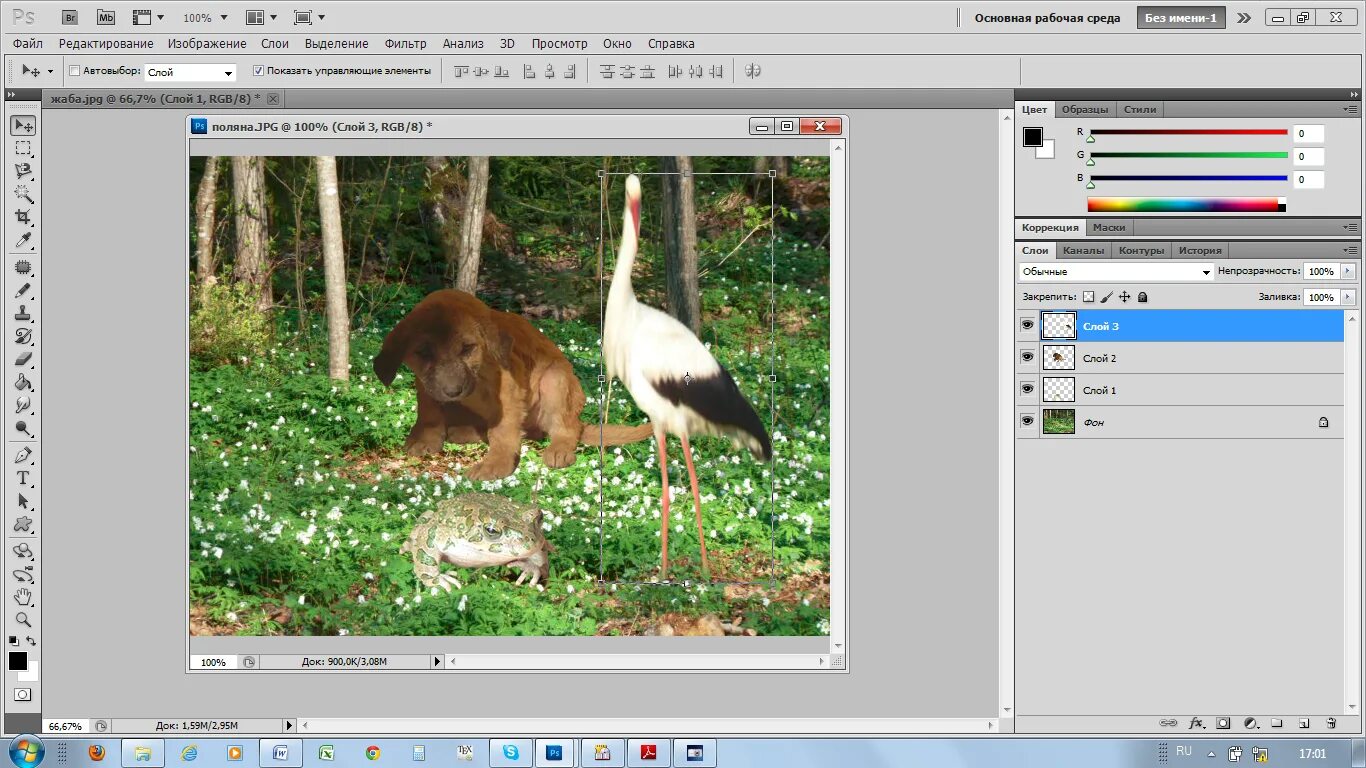Open the Непрозрачность value dropdown

click(1348, 271)
